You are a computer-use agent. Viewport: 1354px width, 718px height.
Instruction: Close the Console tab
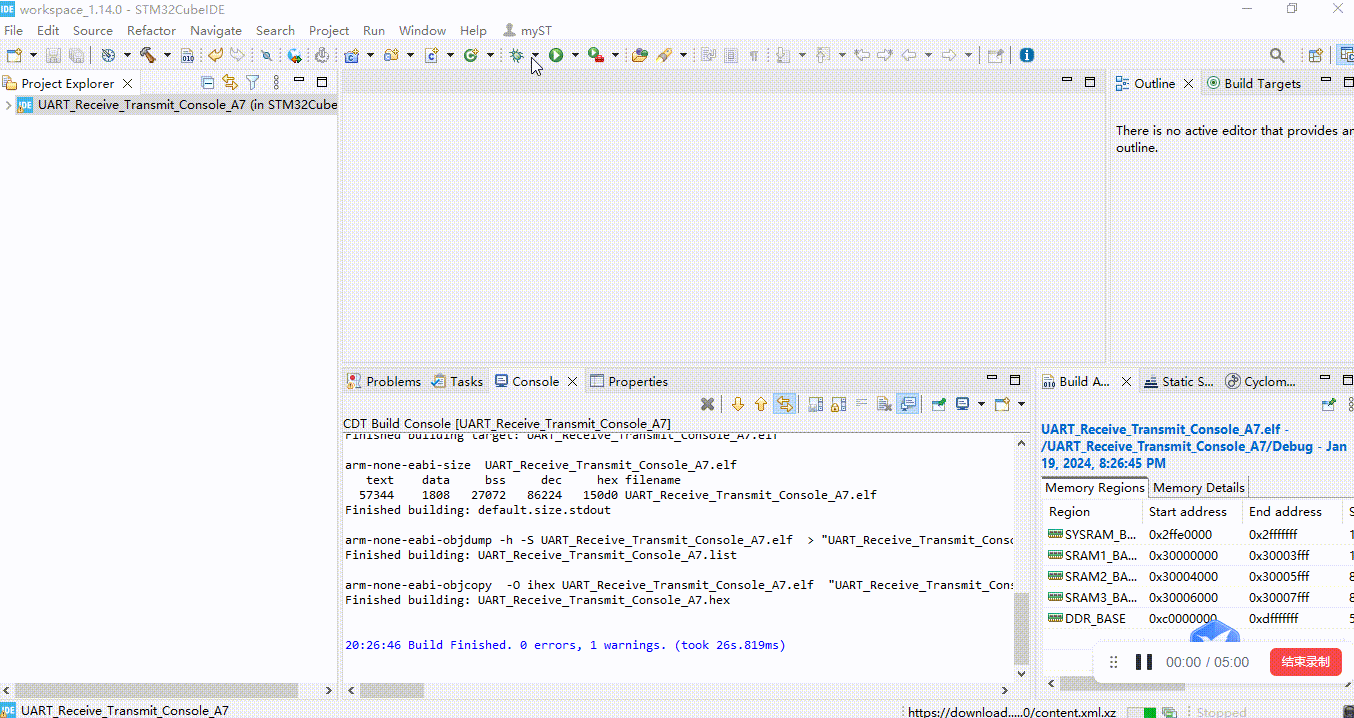pyautogui.click(x=573, y=381)
